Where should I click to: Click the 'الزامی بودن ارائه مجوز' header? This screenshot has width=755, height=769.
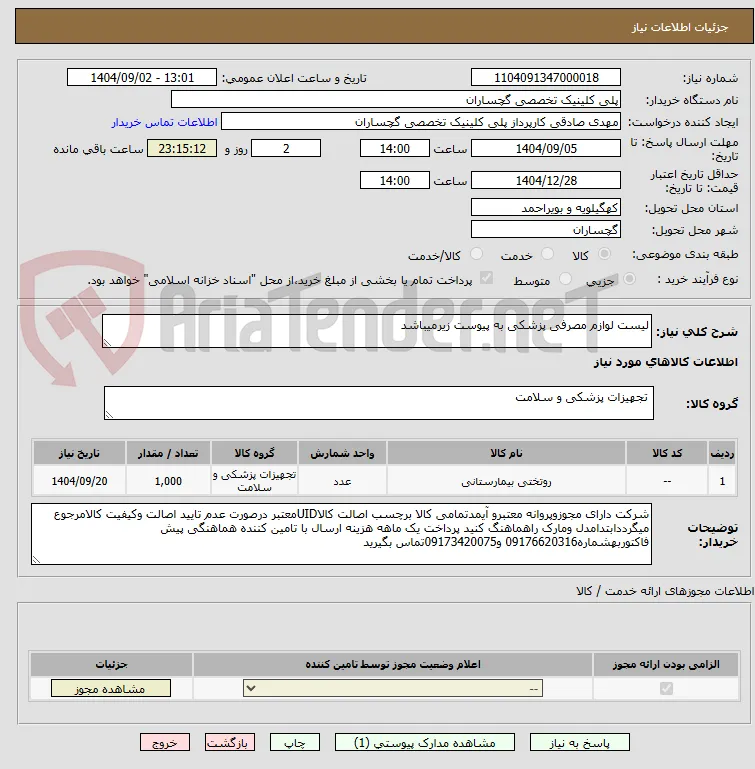click(x=666, y=664)
